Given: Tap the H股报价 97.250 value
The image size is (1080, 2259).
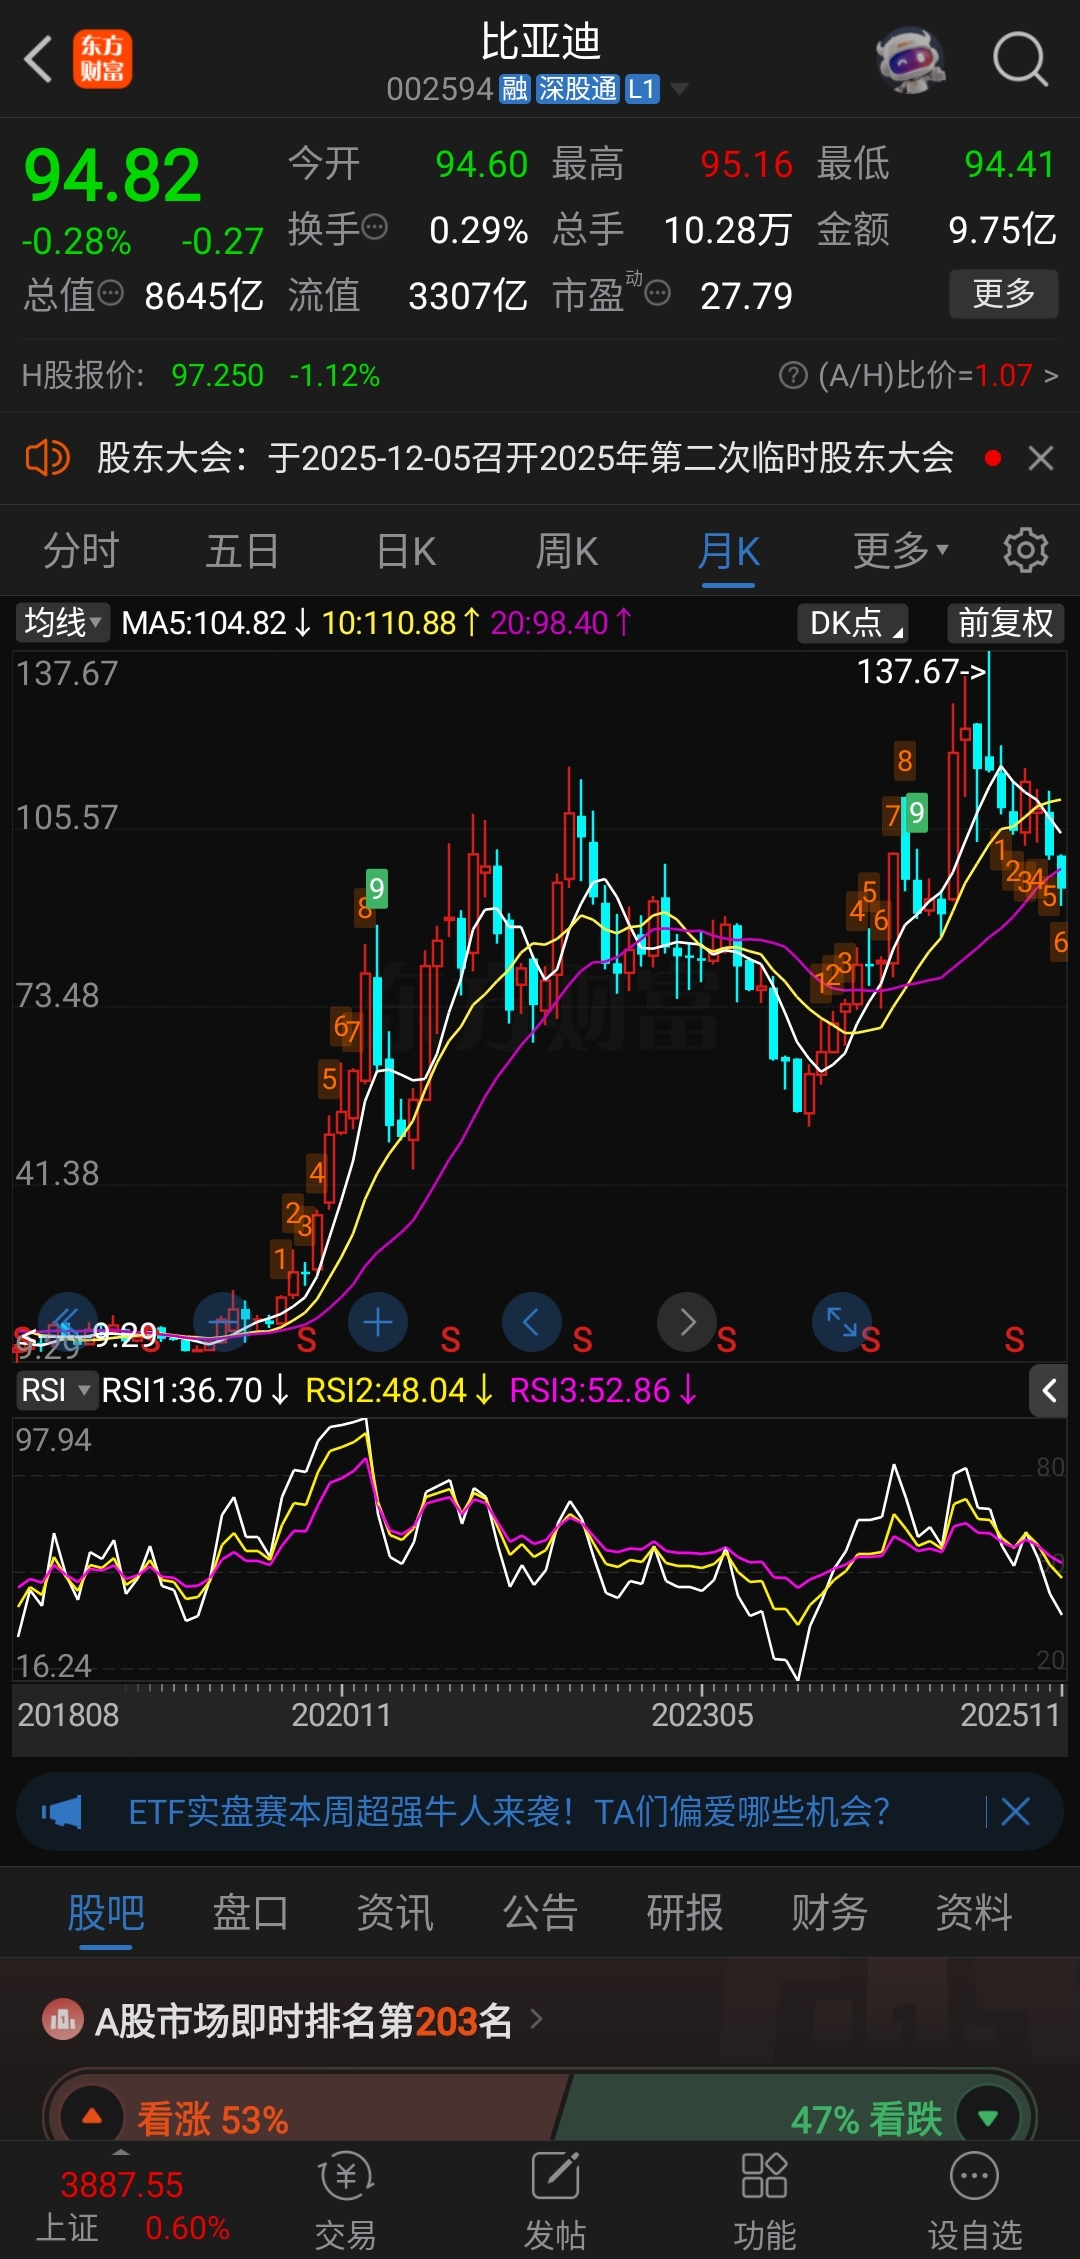Looking at the screenshot, I should coord(217,376).
